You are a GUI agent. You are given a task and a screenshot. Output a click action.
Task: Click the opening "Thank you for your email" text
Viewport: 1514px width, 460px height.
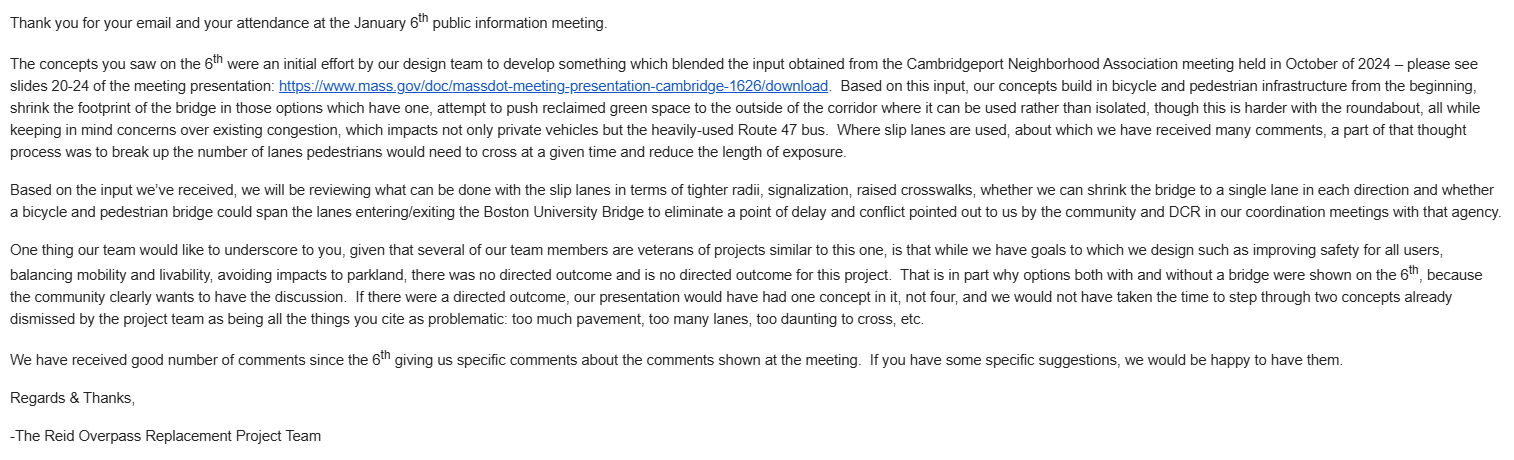coord(83,22)
